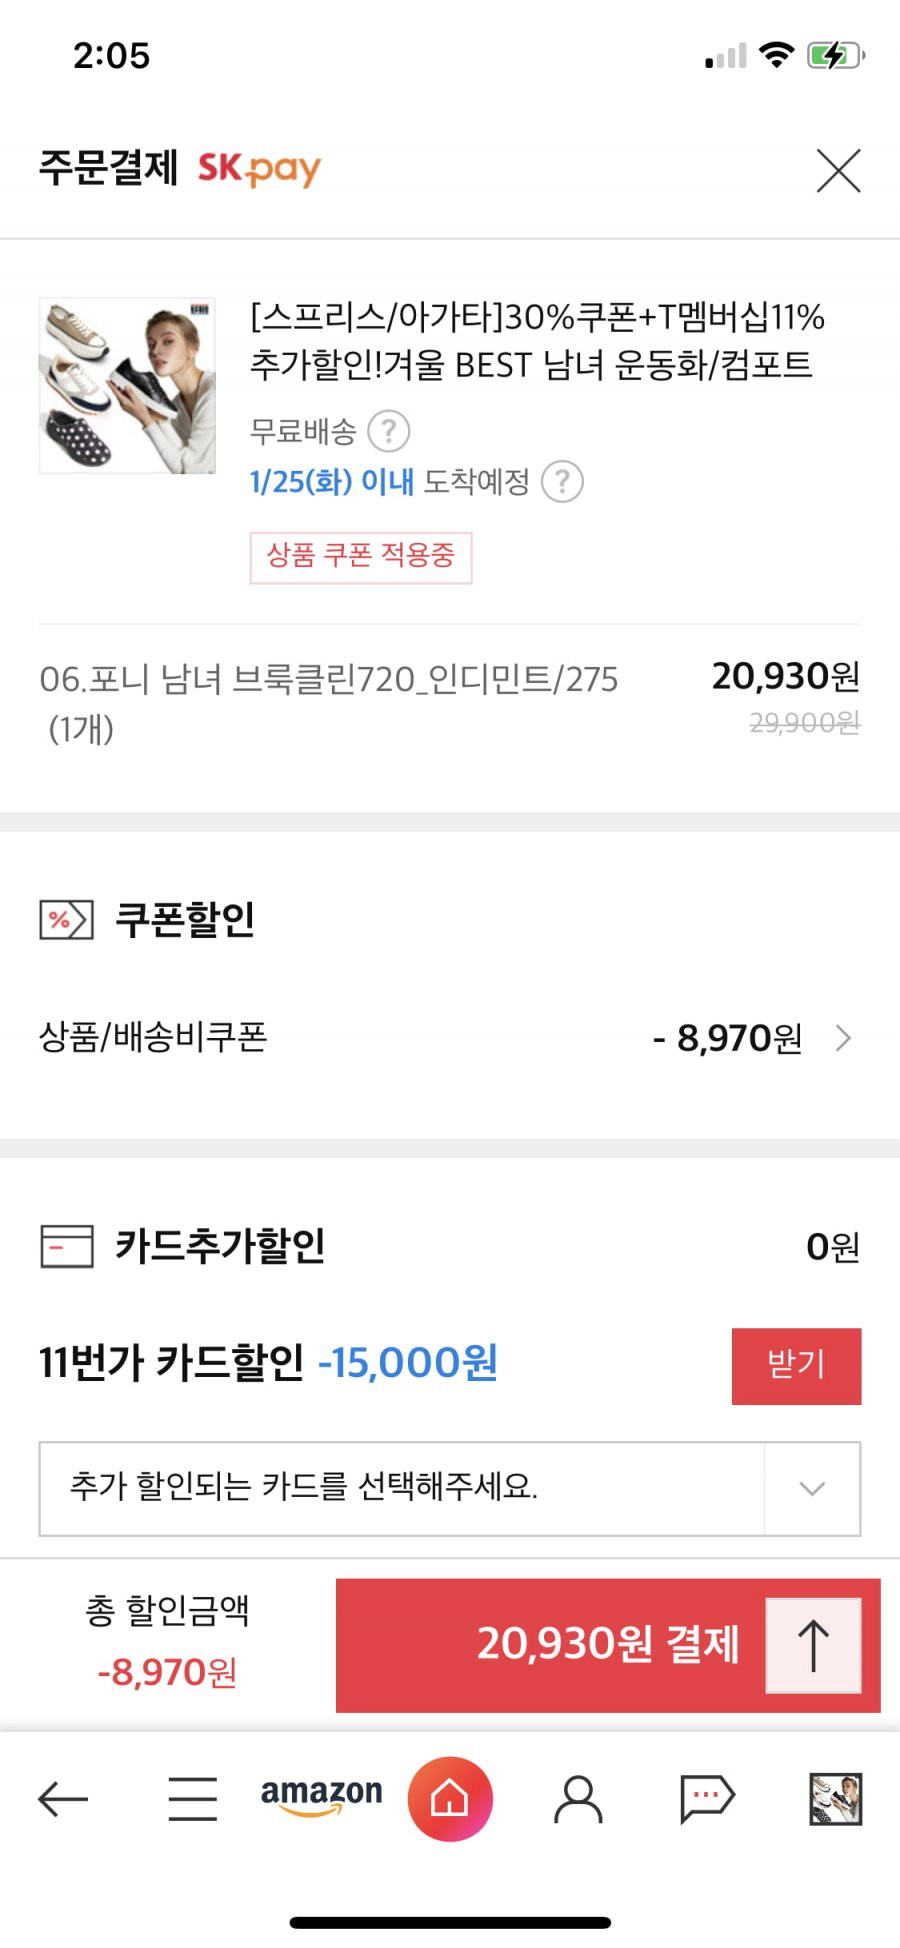Open recently viewed product thumbnail in bottom bar

(835, 1799)
